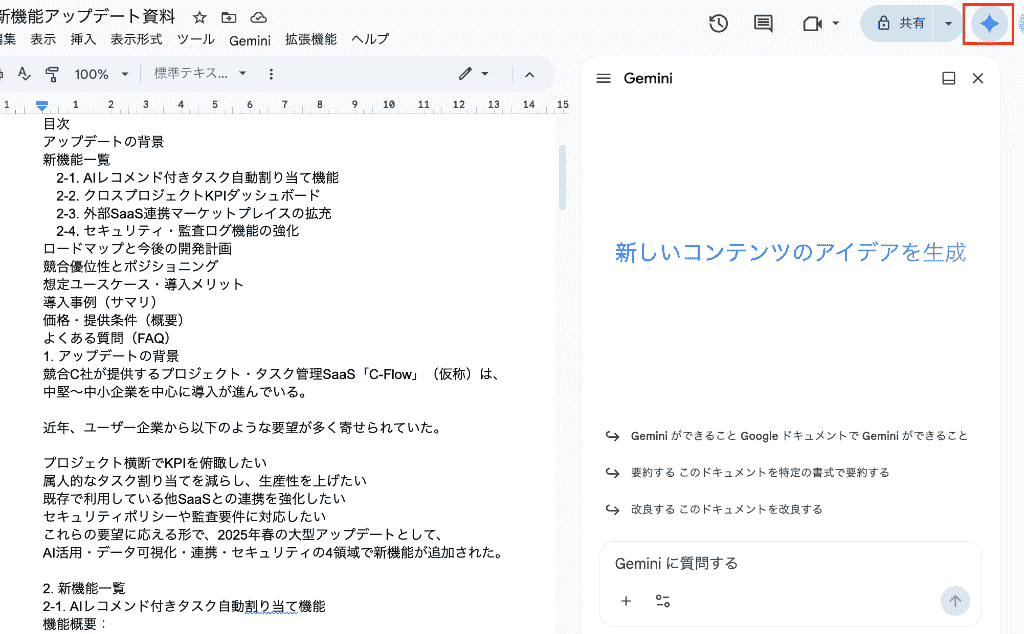Click 2-3. 外部SaaS連携マーケットプレイスの拡充
1024x634 pixels.
tap(194, 214)
